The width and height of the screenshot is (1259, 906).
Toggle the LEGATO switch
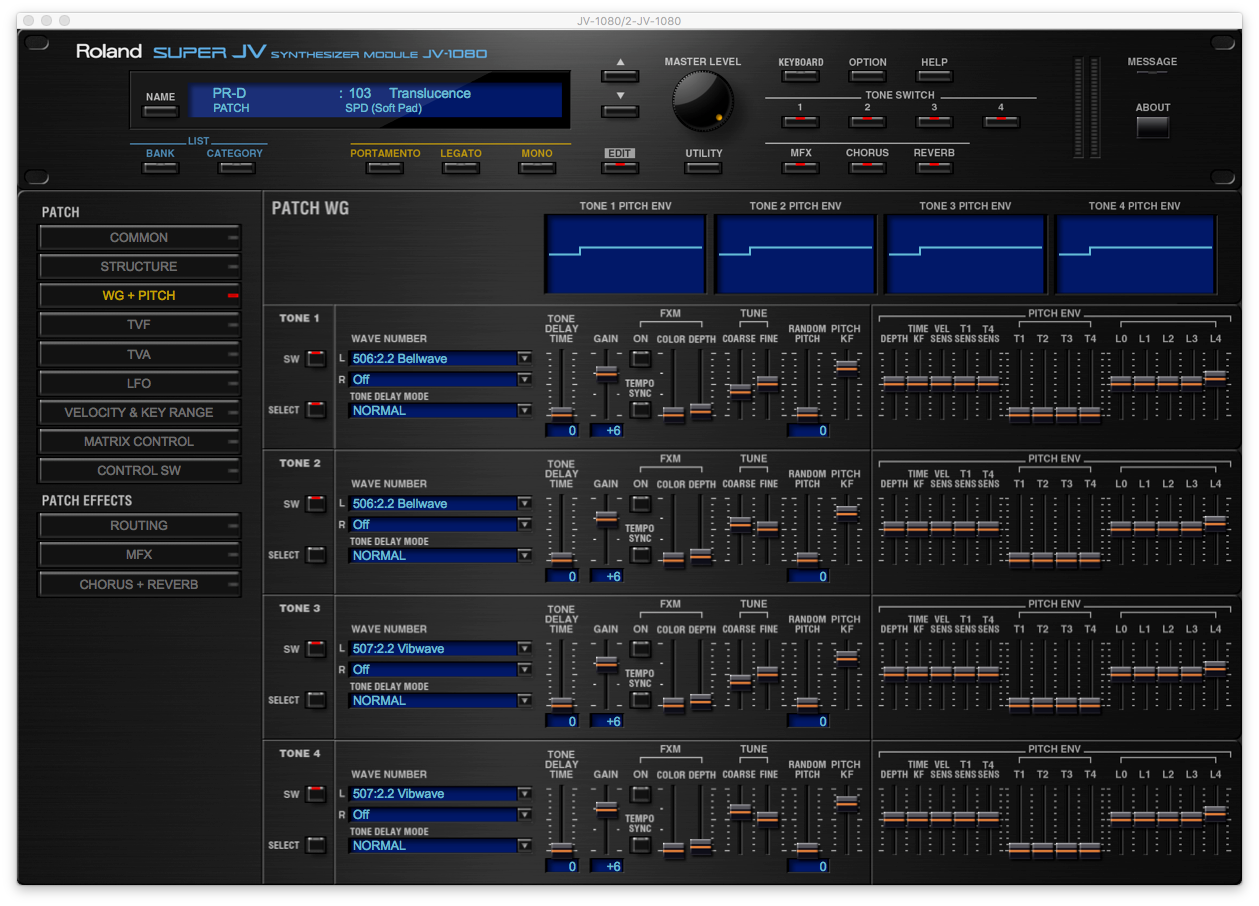pos(461,168)
